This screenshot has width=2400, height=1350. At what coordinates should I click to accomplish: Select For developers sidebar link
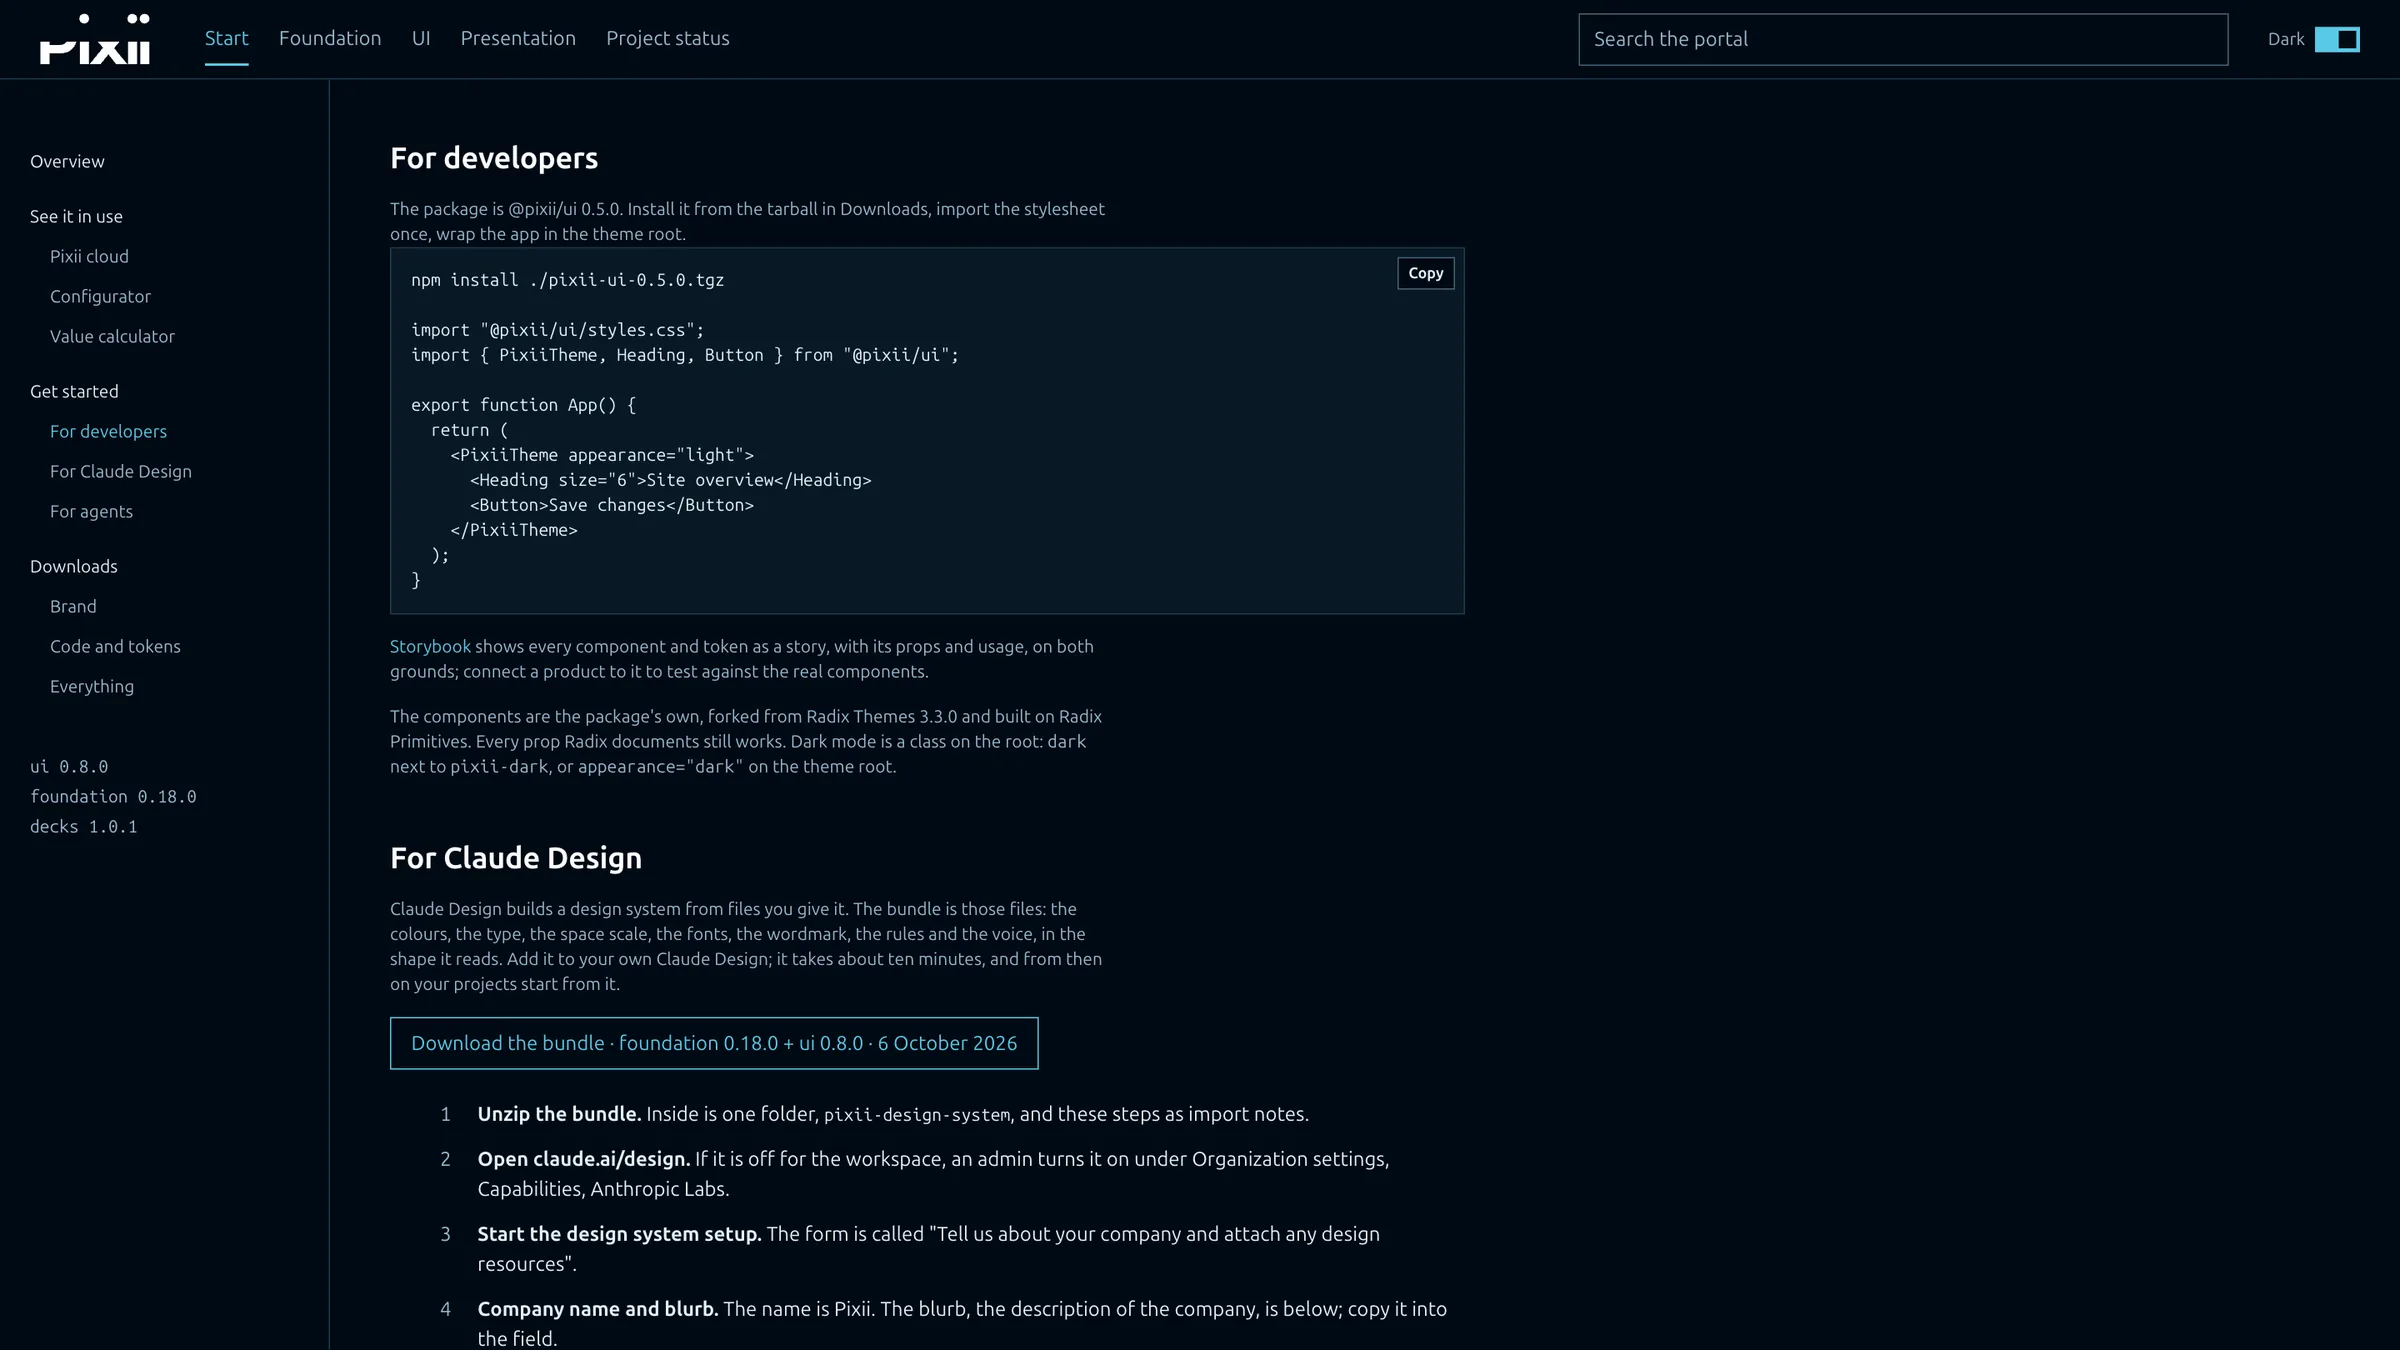[108, 431]
